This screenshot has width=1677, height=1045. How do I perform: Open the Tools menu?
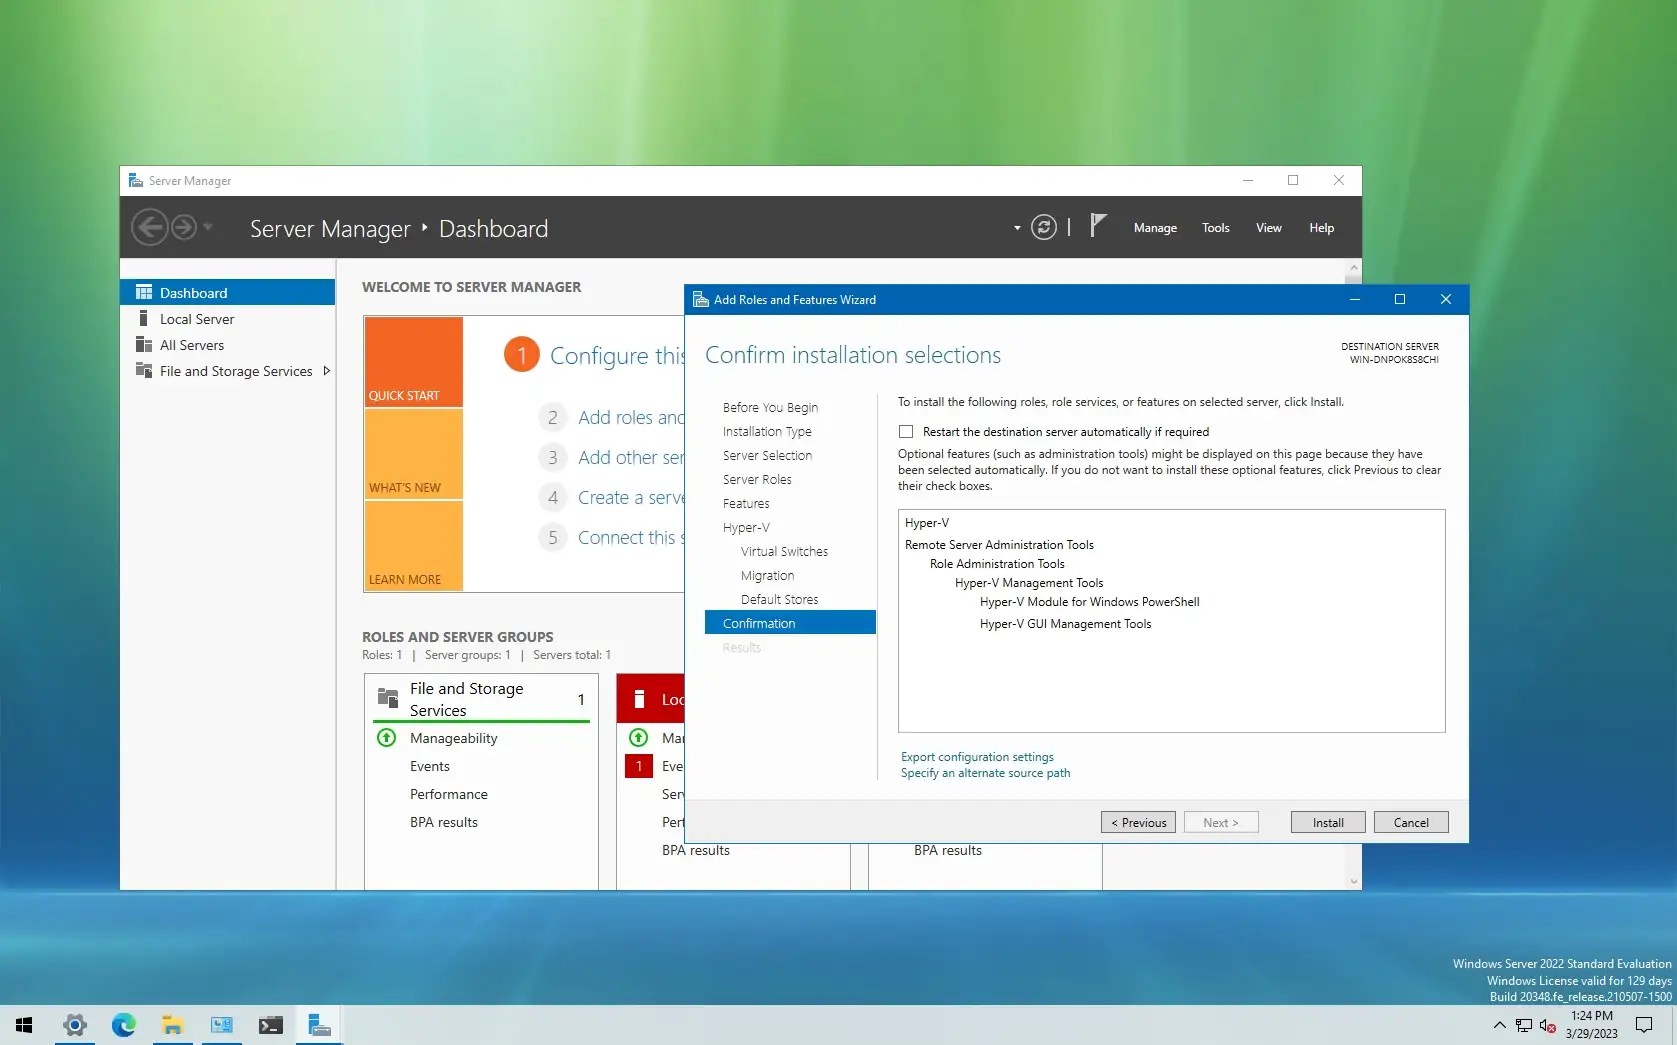[x=1215, y=228]
